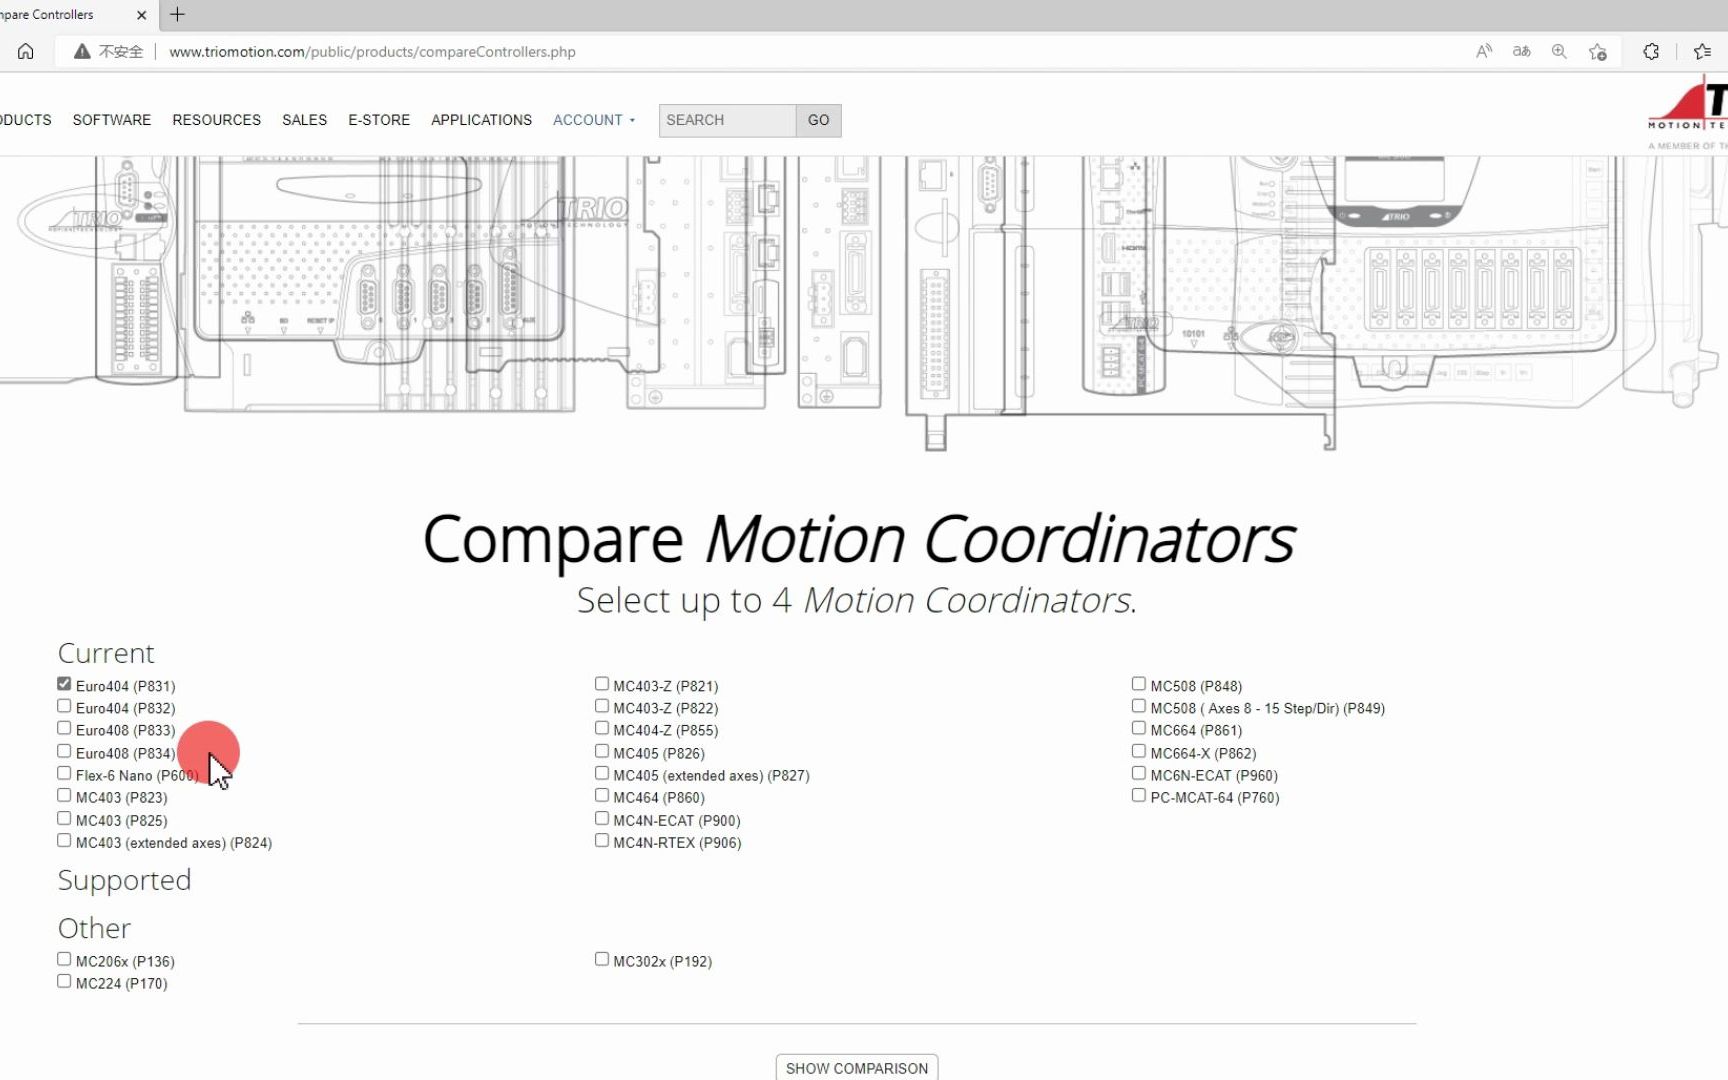The width and height of the screenshot is (1728, 1080).
Task: Check the MC403 (P823) checkbox
Action: point(64,795)
